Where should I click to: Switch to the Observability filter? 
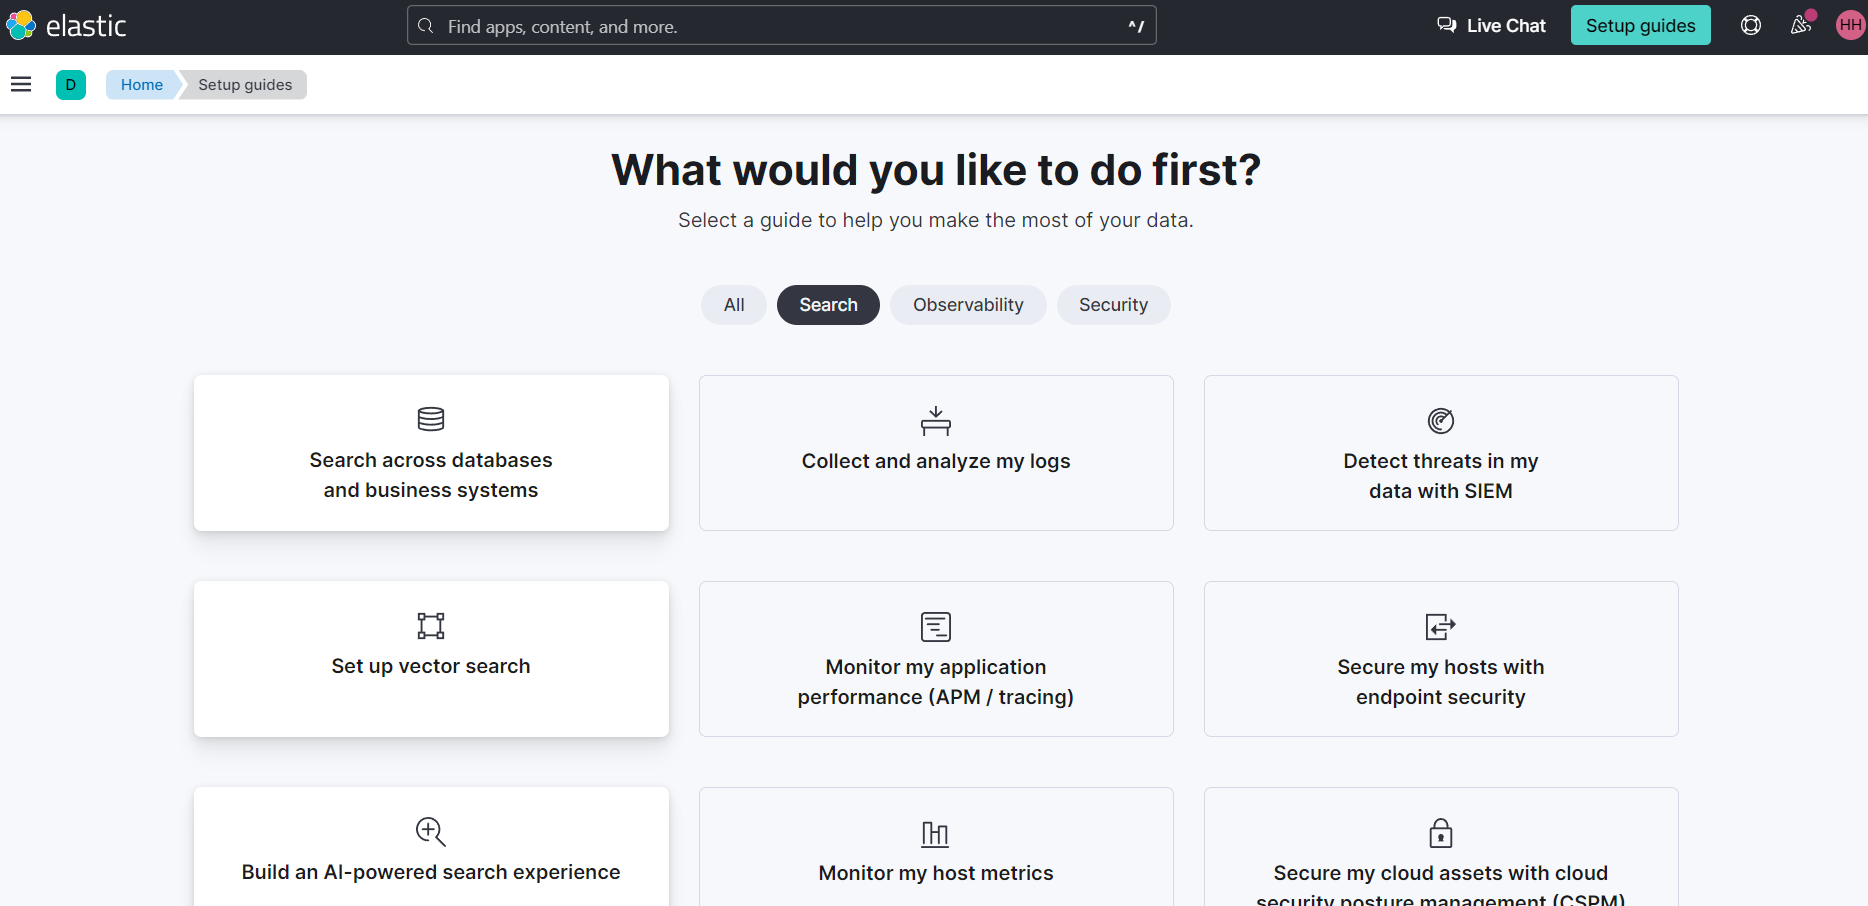(968, 305)
